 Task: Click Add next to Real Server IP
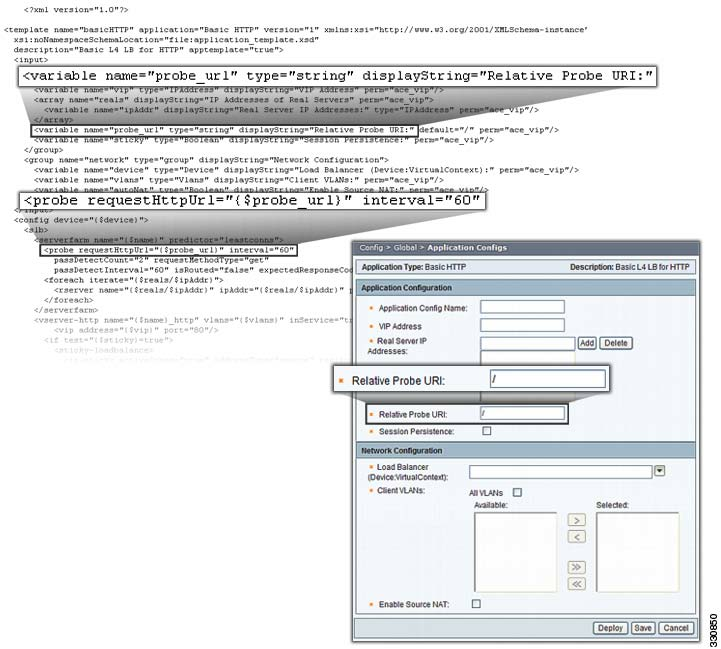click(x=587, y=343)
